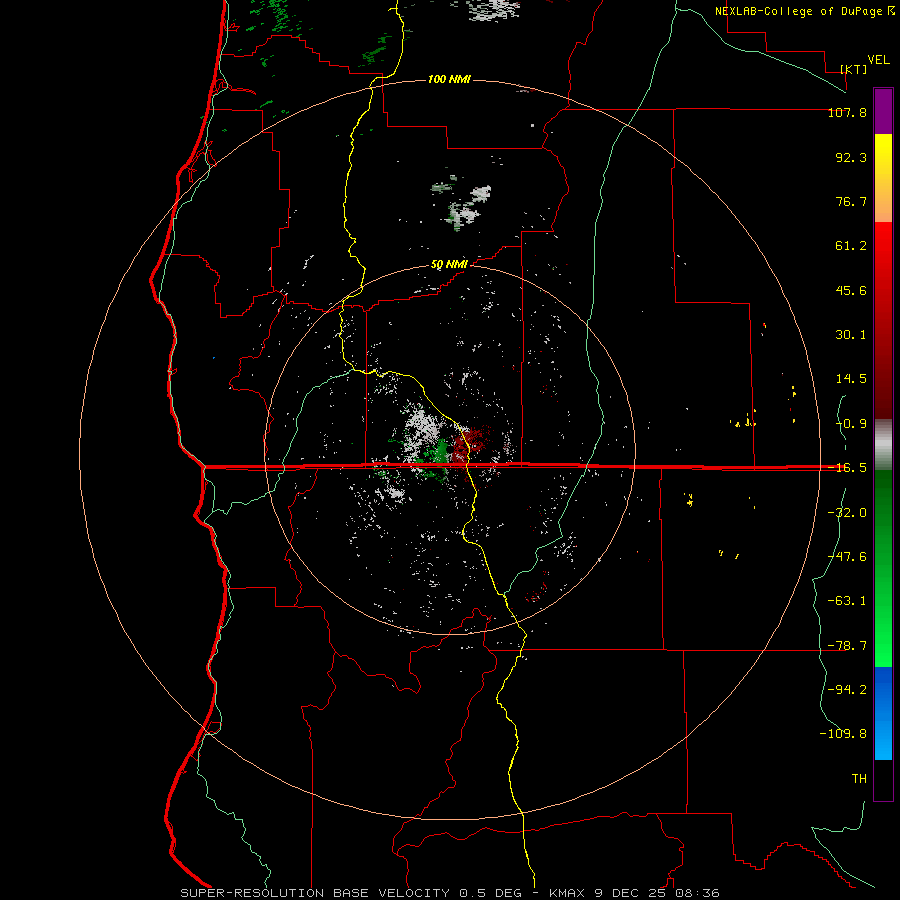The width and height of the screenshot is (900, 900).
Task: Select the -63.1 value on velocity scale
Action: [847, 601]
